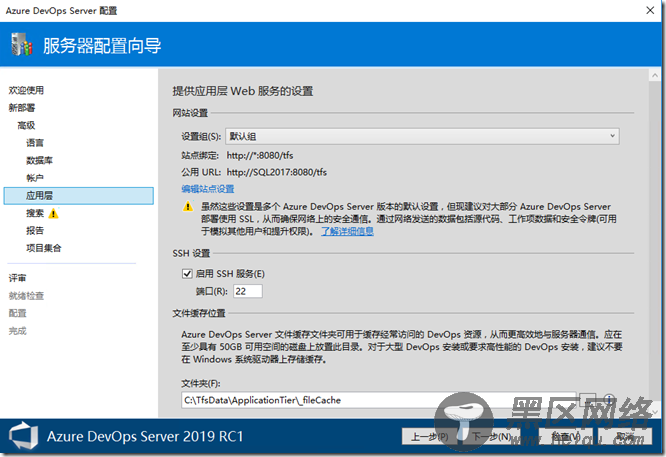The width and height of the screenshot is (666, 457).
Task: Open the 项目集合 step
Action: 44,248
